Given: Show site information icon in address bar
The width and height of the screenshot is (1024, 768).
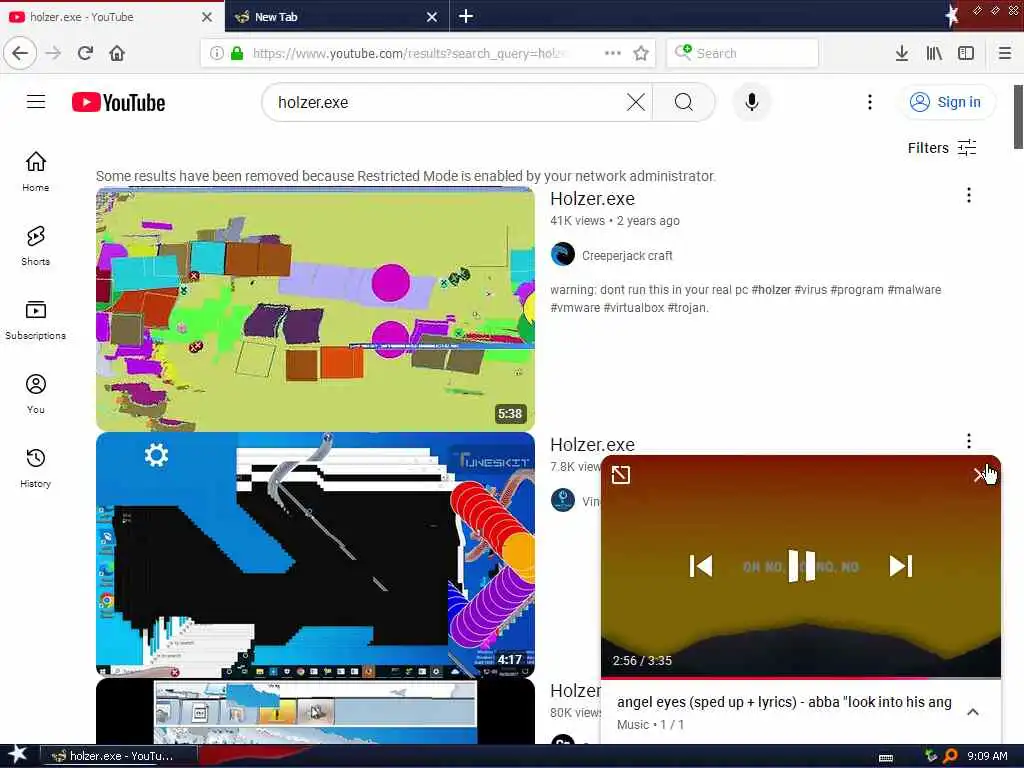Looking at the screenshot, I should 216,53.
